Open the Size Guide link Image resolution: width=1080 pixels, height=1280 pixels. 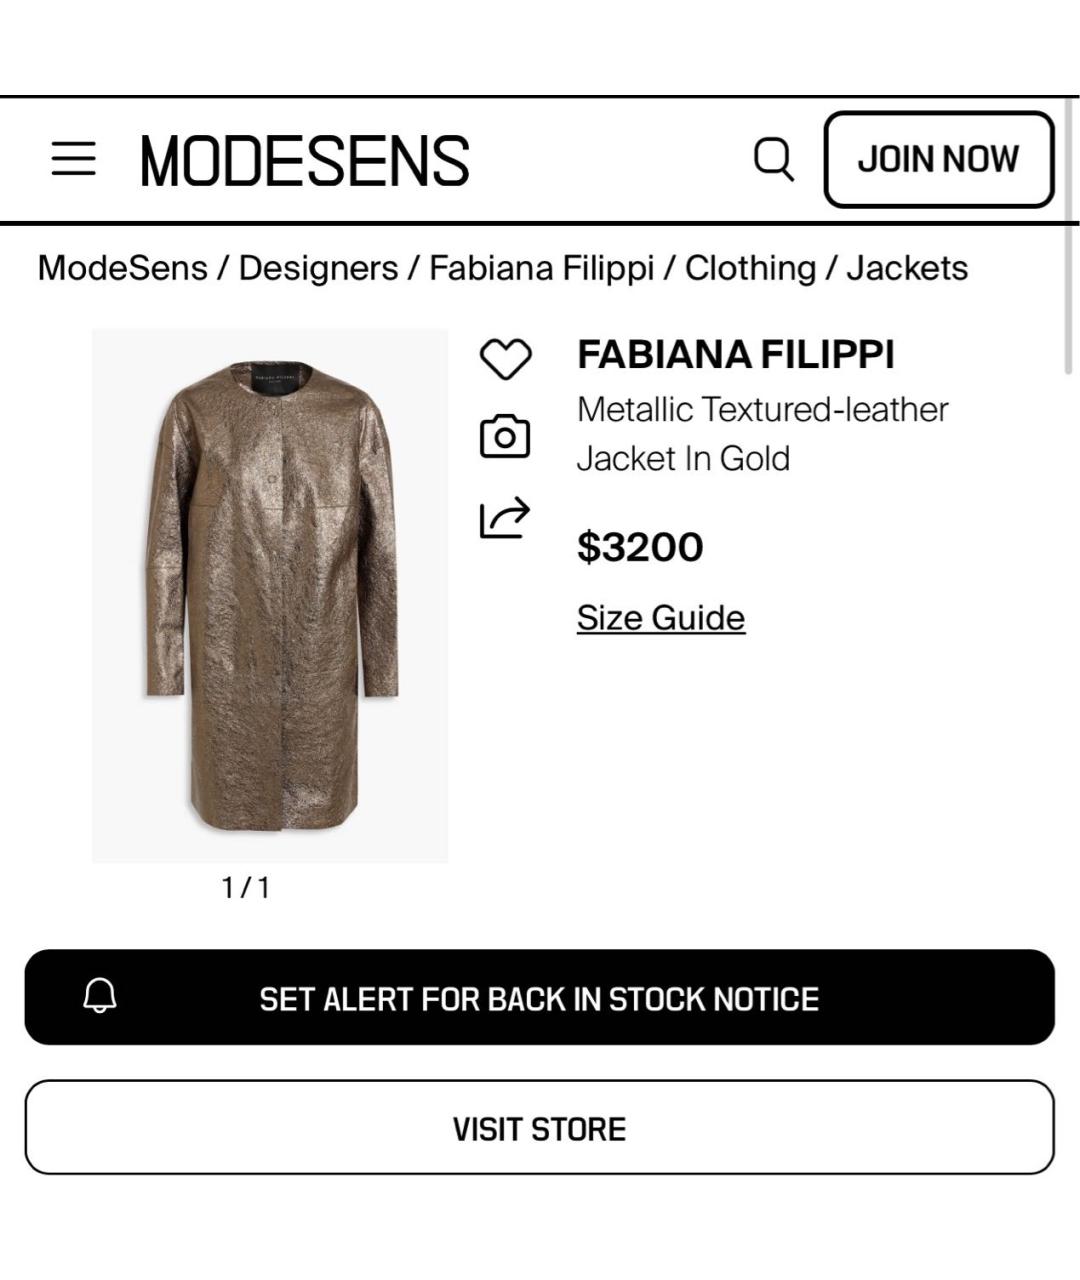coord(660,618)
